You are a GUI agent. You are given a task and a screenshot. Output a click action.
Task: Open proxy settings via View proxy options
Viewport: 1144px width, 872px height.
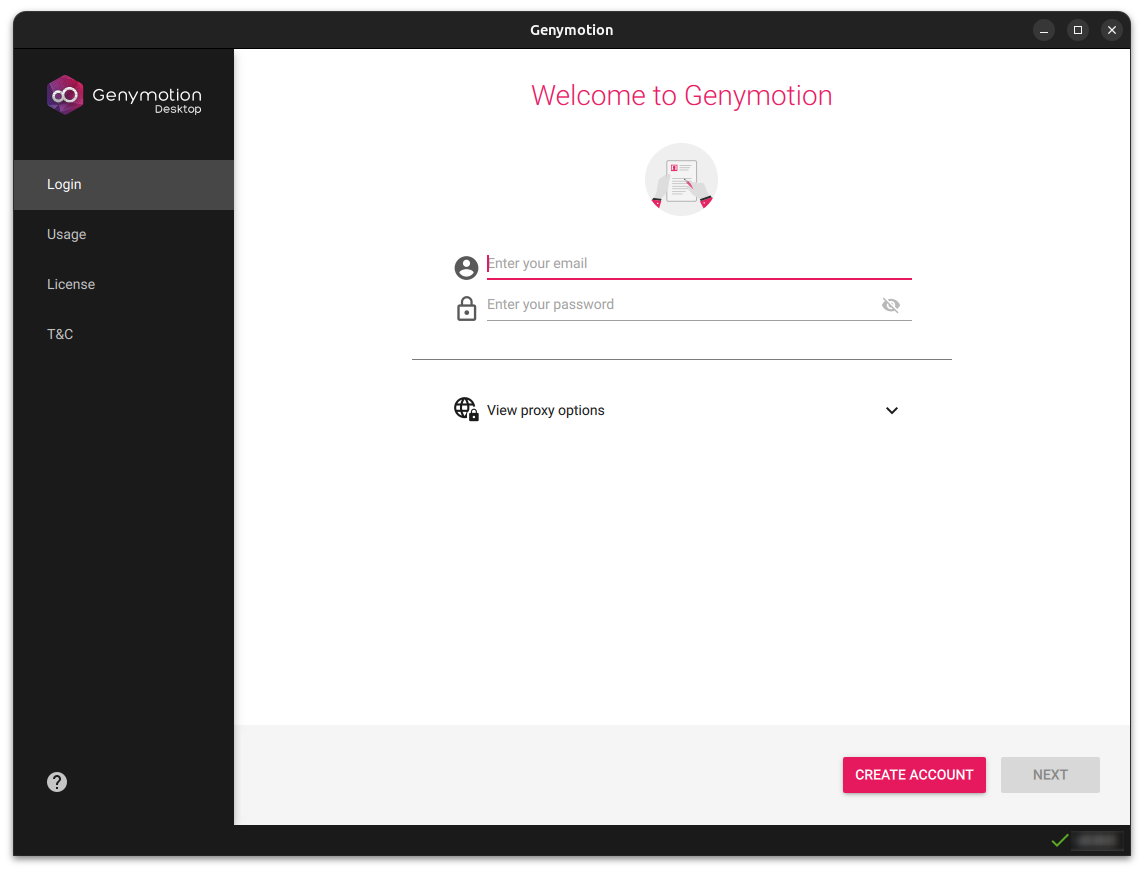tap(545, 410)
